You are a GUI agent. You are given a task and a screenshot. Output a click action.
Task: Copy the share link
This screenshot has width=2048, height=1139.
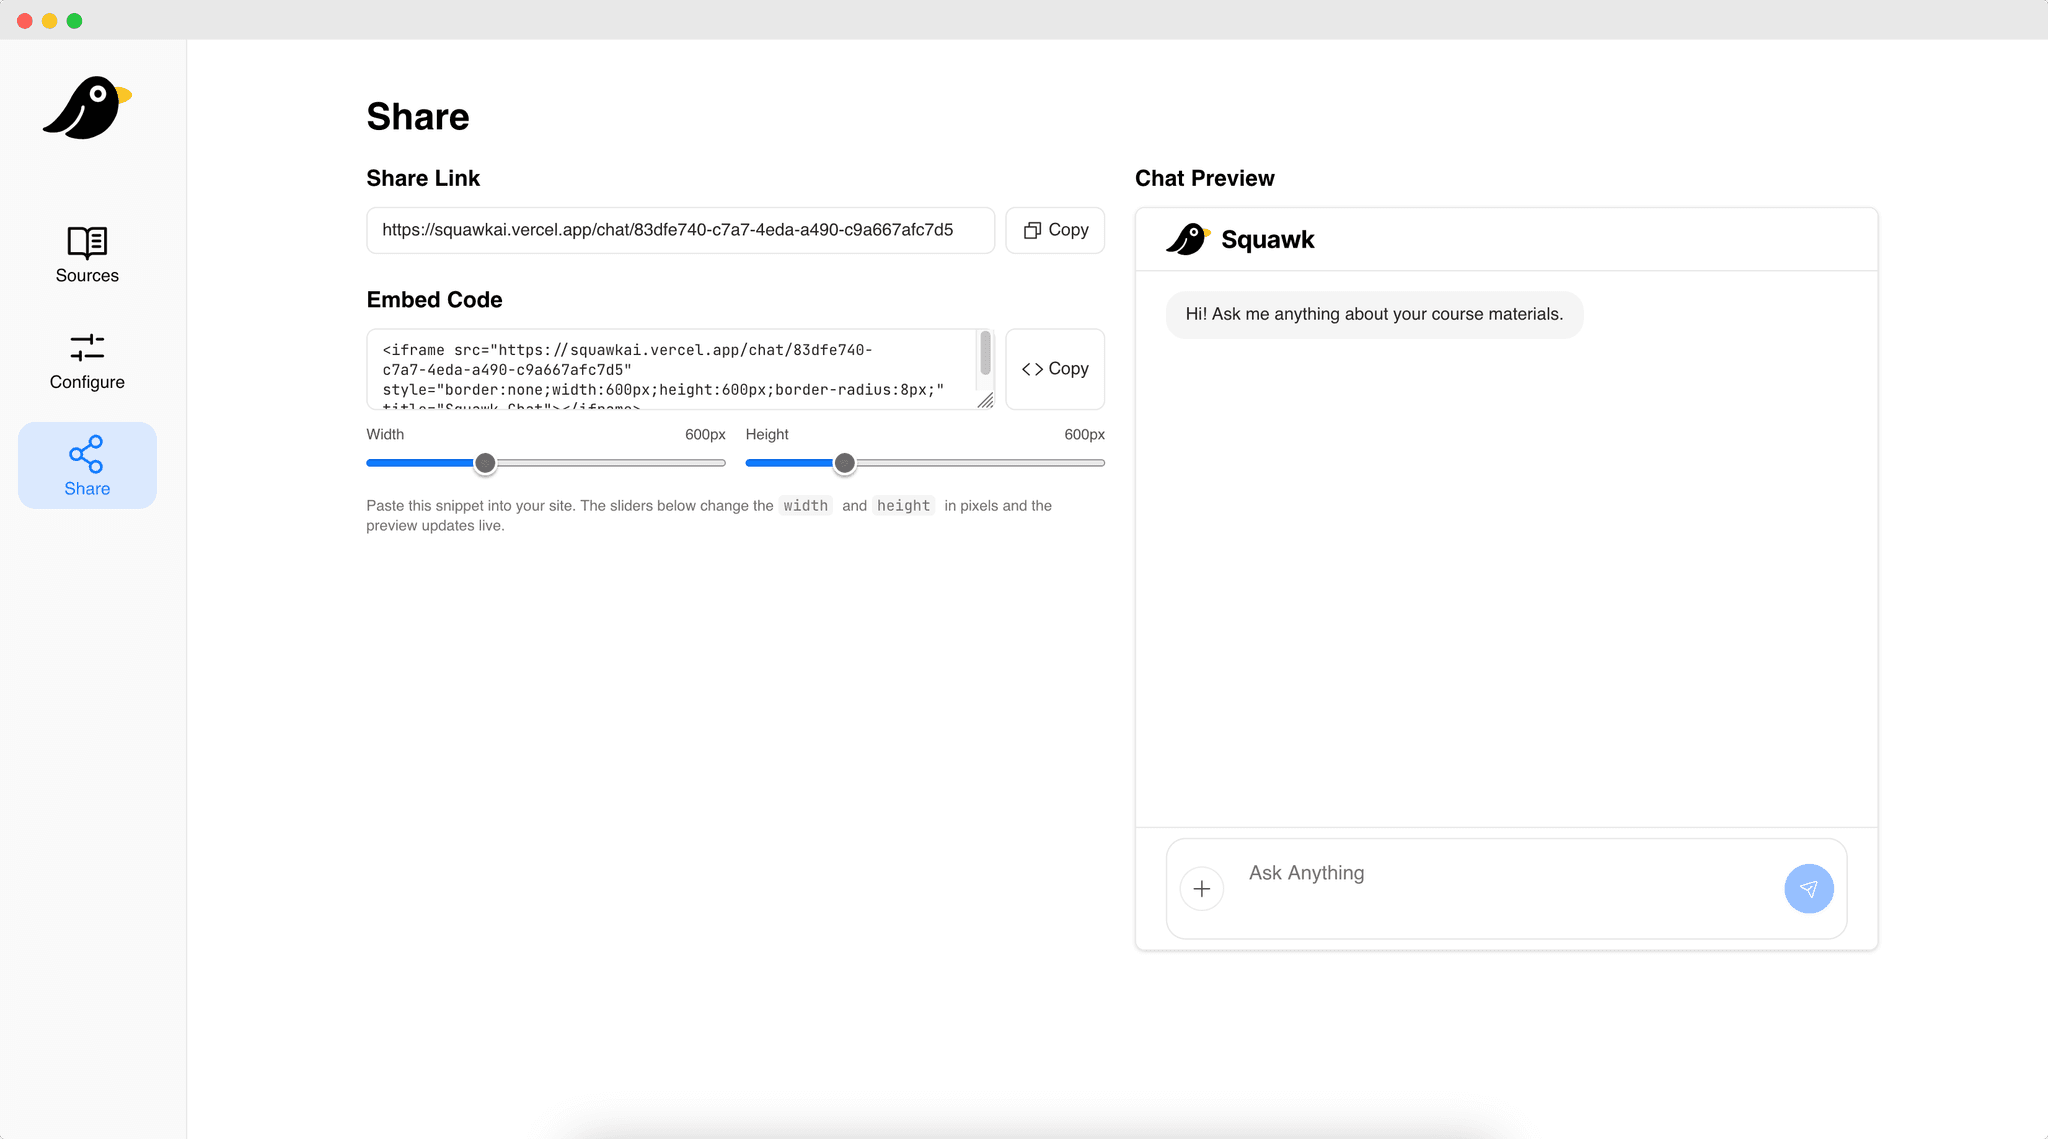coord(1055,230)
